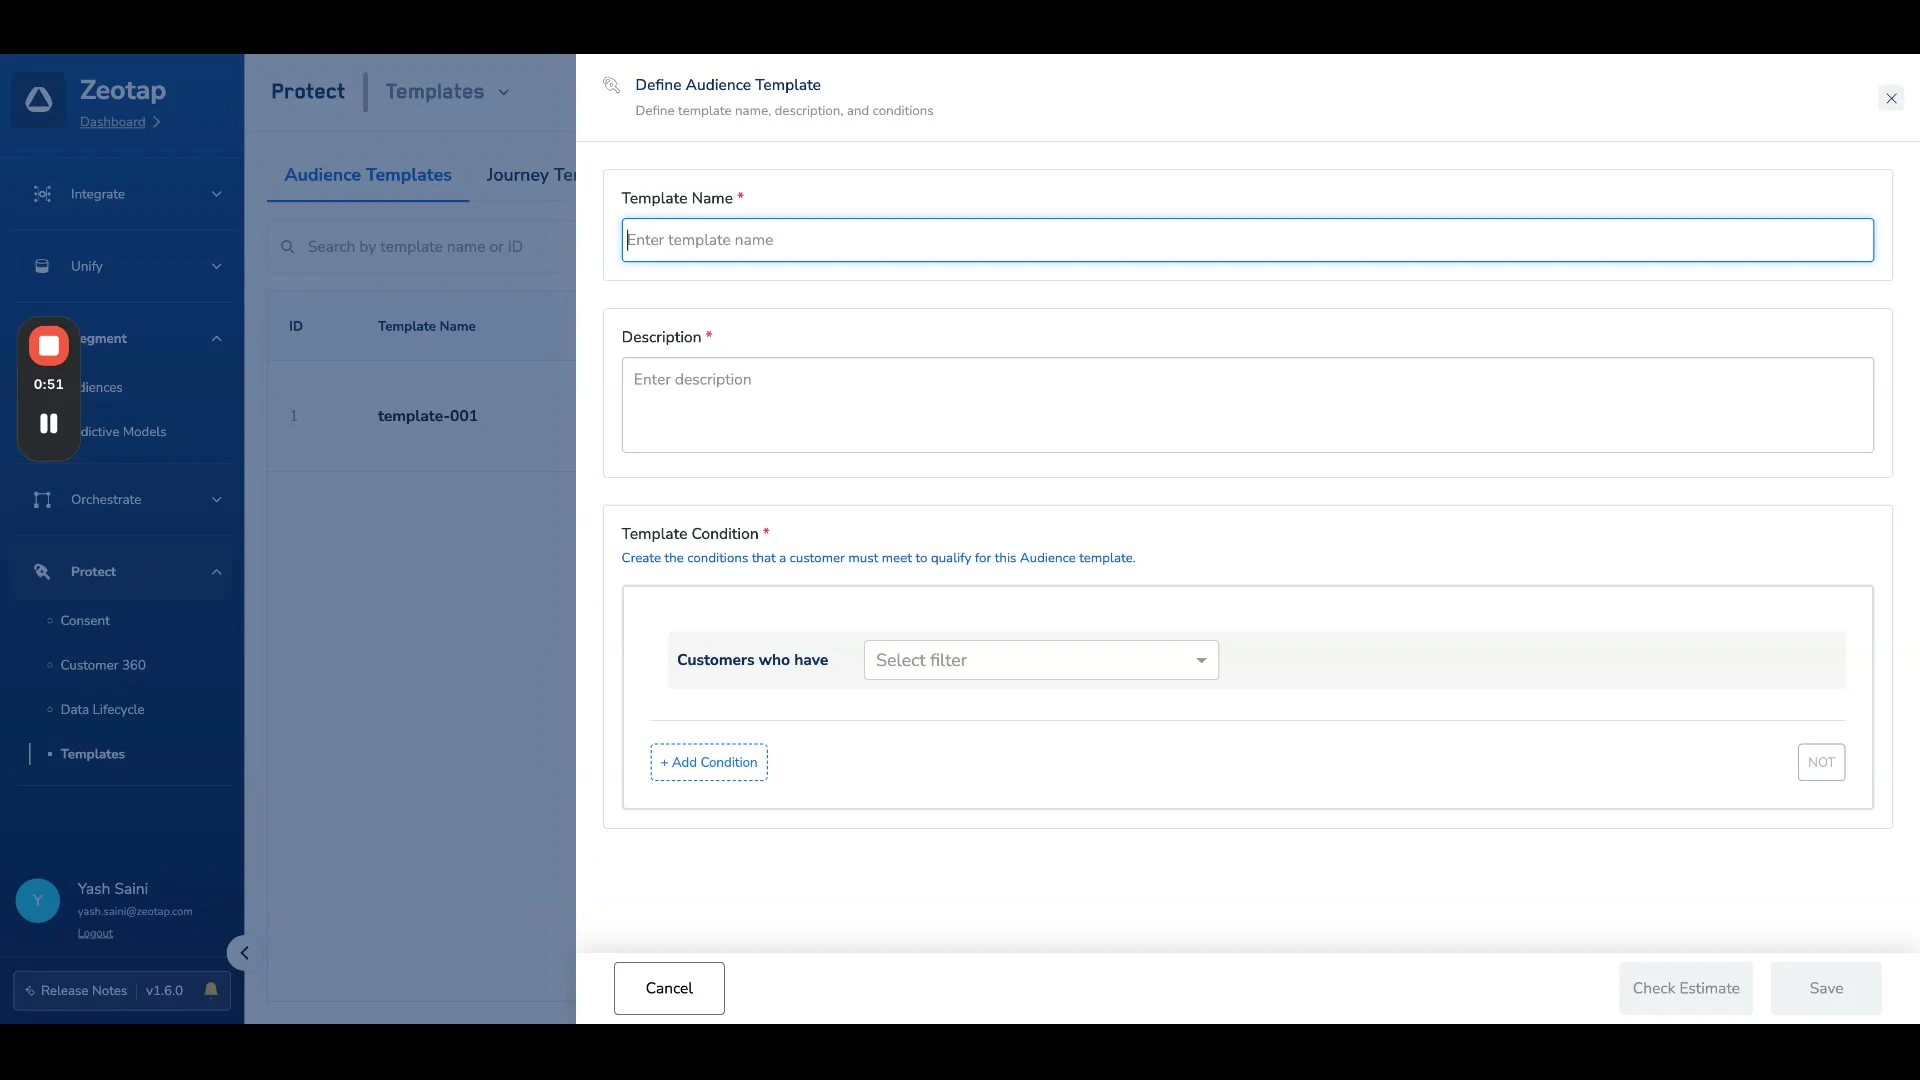Click the Protect section icon
This screenshot has width=1920, height=1080.
(42, 572)
